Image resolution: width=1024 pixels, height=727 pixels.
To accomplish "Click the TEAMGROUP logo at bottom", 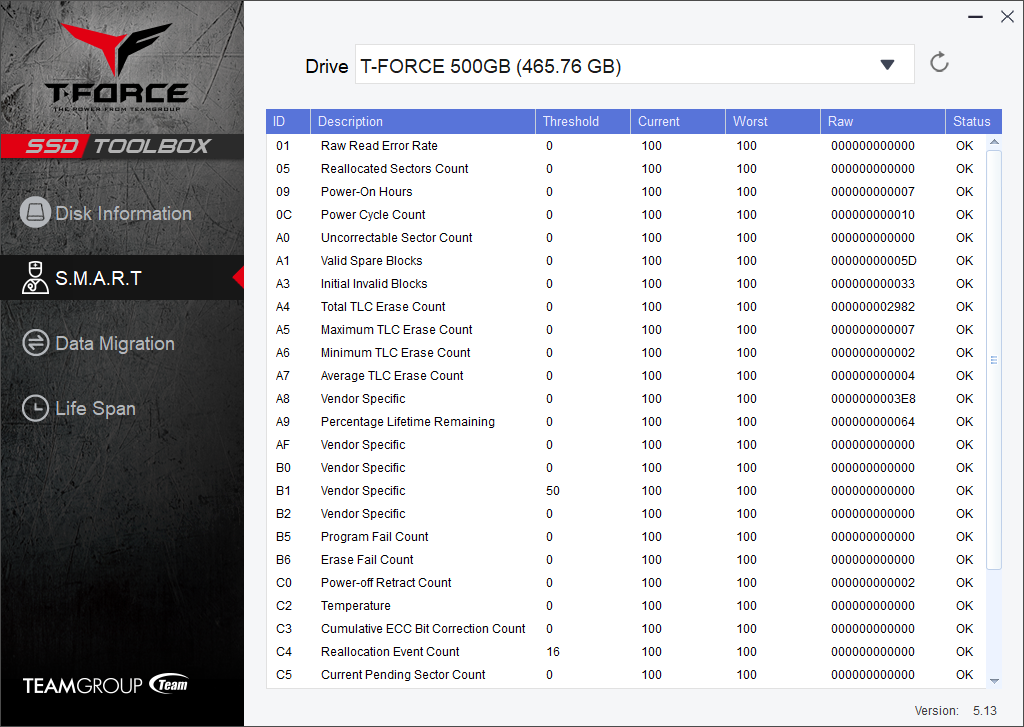I will coord(106,685).
